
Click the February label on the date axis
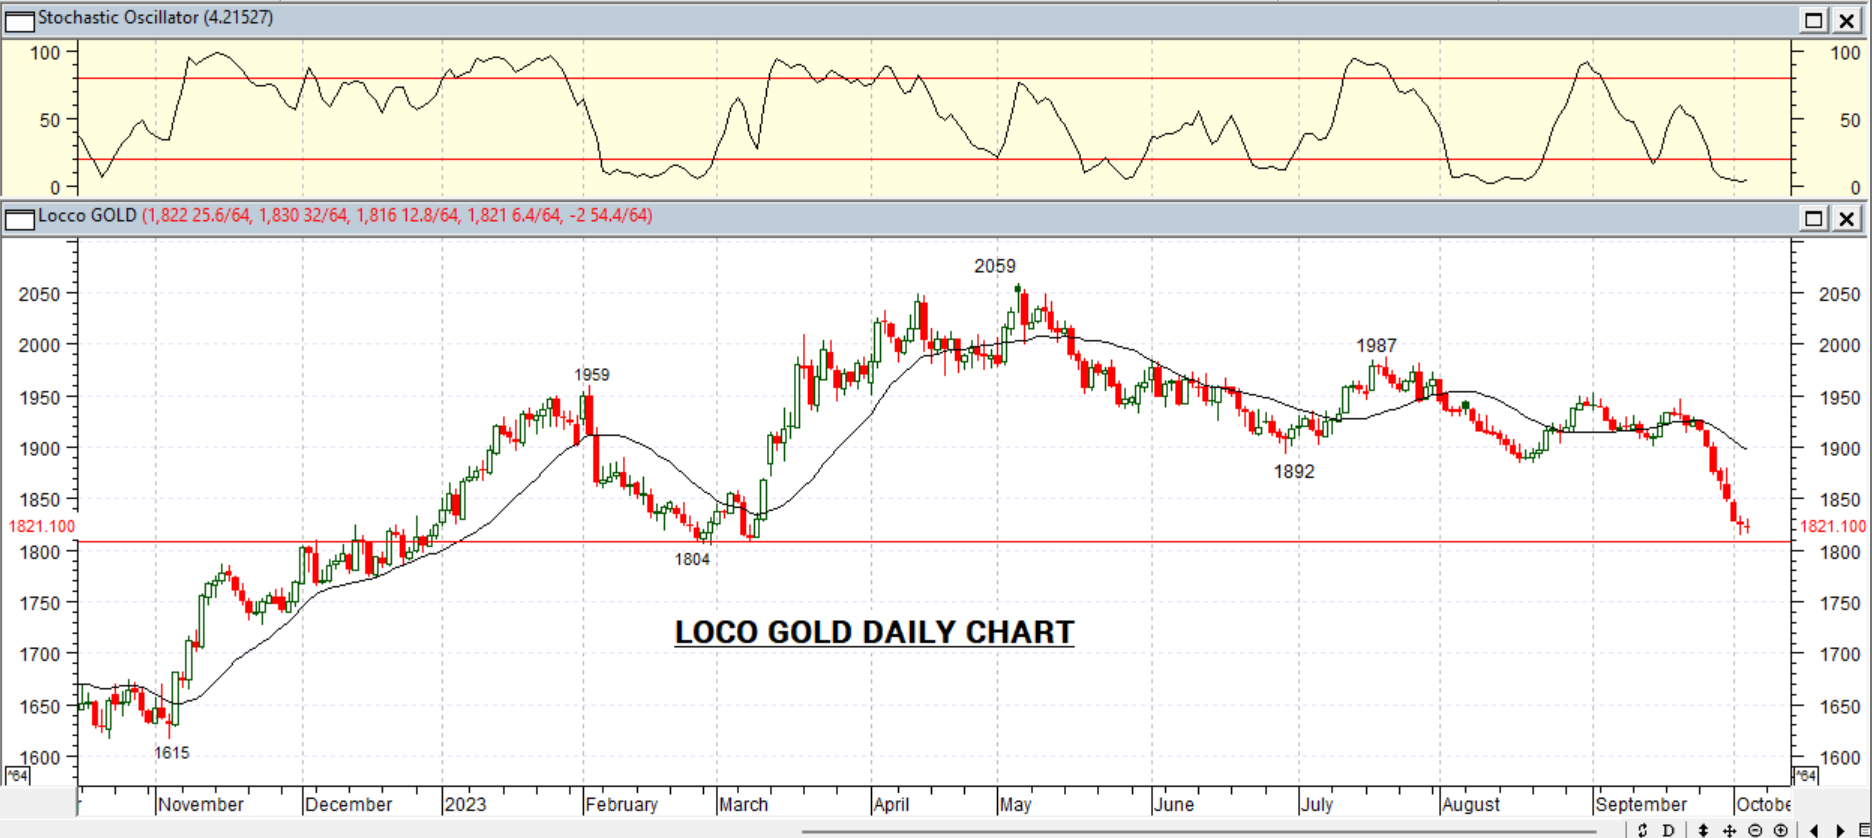(622, 804)
